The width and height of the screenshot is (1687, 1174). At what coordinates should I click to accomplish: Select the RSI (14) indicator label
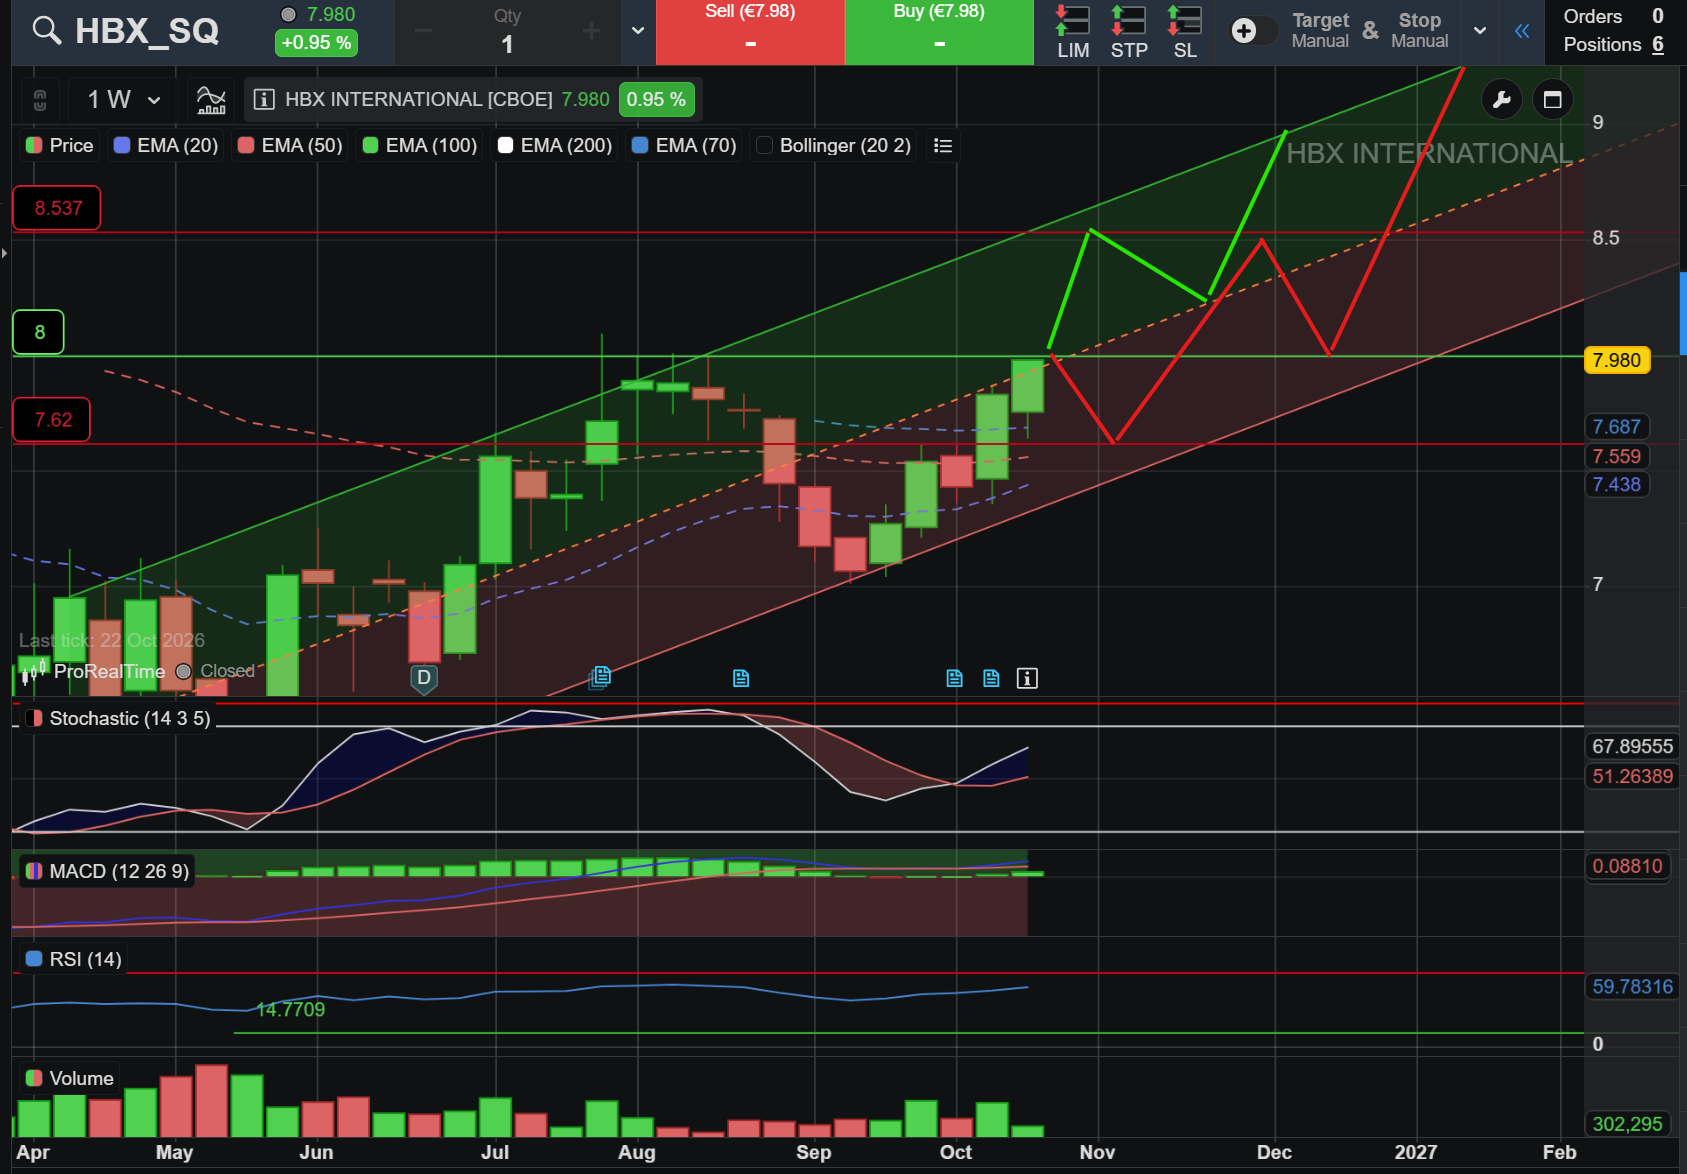pyautogui.click(x=74, y=960)
